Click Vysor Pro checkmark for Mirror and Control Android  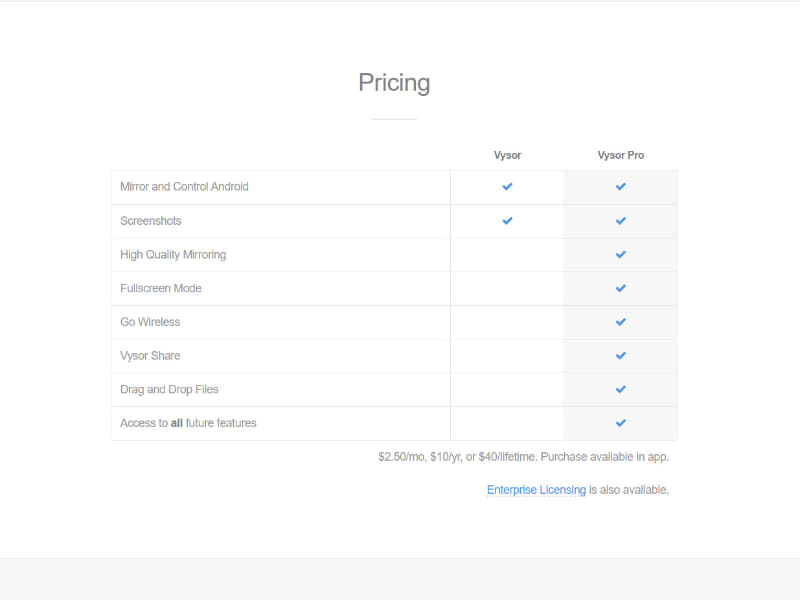(620, 187)
